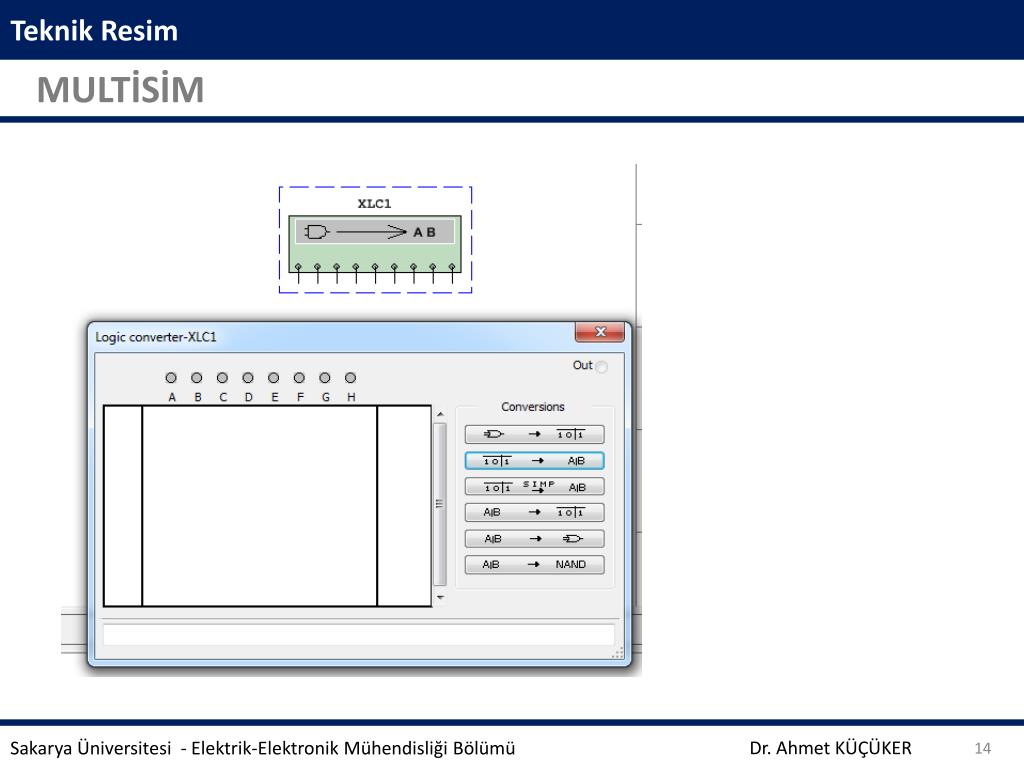Toggle input G circle in Logic converter

pos(325,377)
